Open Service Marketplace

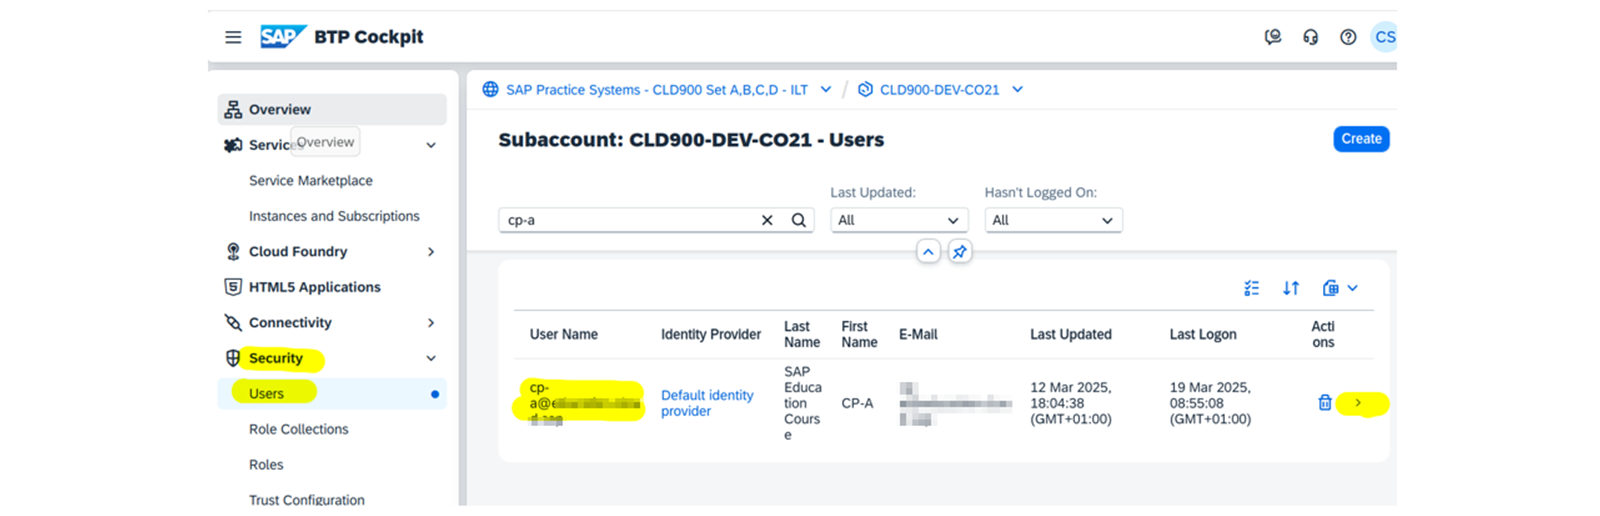(x=310, y=180)
